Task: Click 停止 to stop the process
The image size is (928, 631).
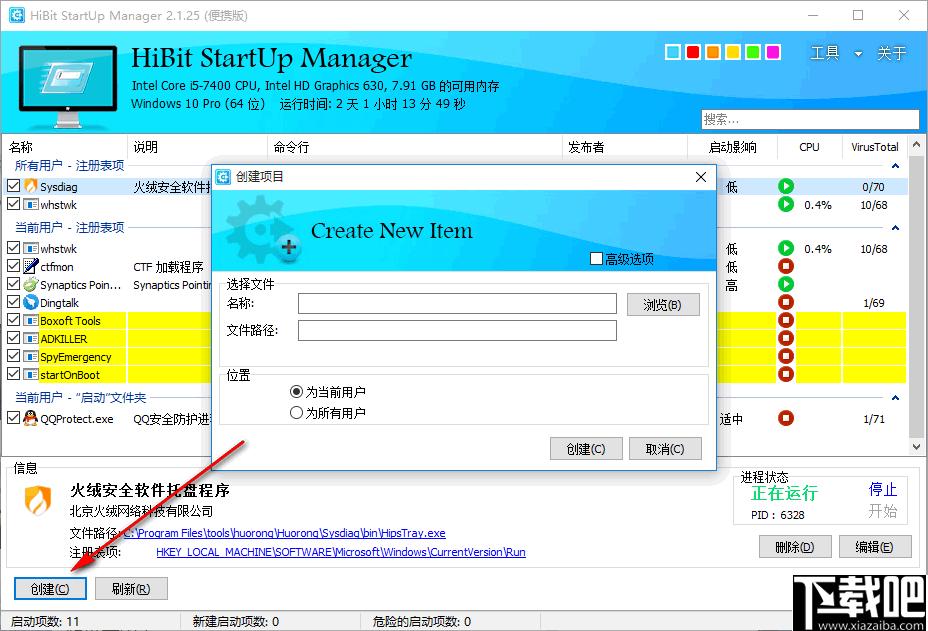Action: pyautogui.click(x=882, y=490)
